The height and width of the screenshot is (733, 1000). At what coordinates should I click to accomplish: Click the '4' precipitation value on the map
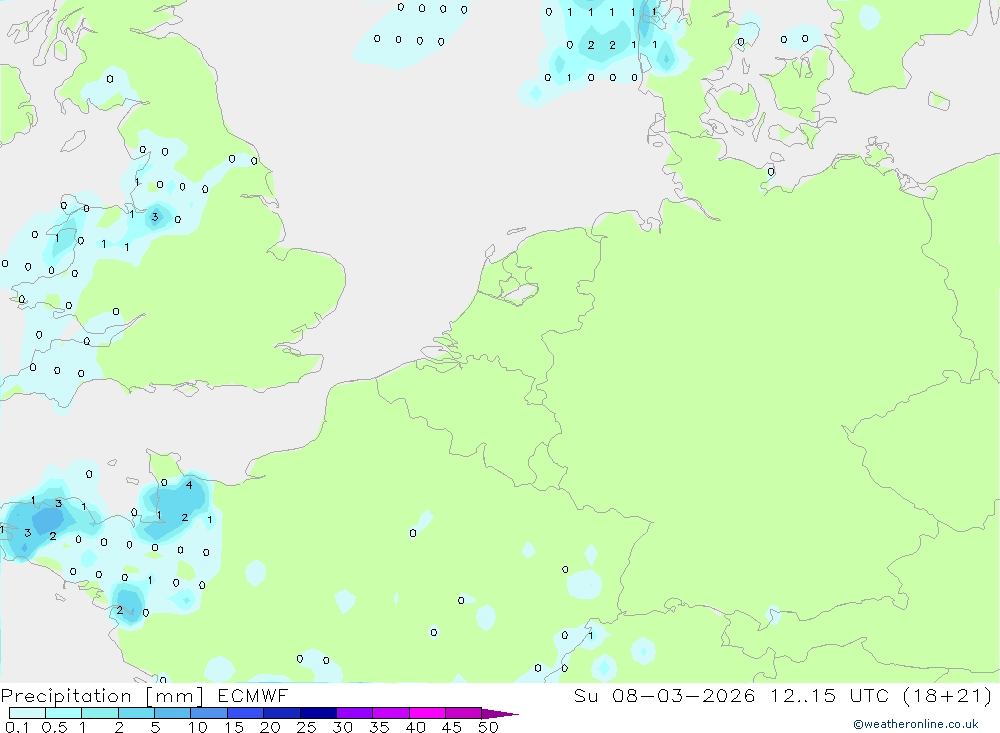pyautogui.click(x=189, y=485)
